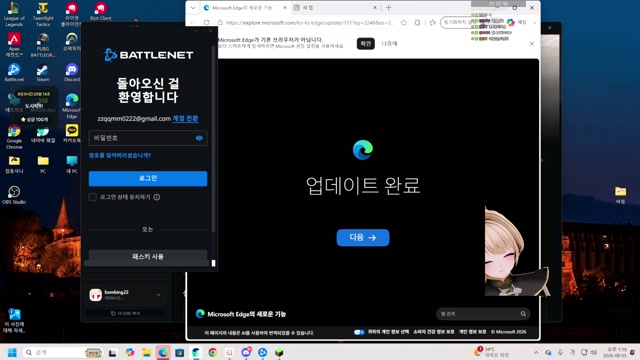Click Edge back navigation arrow
The height and width of the screenshot is (360, 640).
(x=193, y=22)
